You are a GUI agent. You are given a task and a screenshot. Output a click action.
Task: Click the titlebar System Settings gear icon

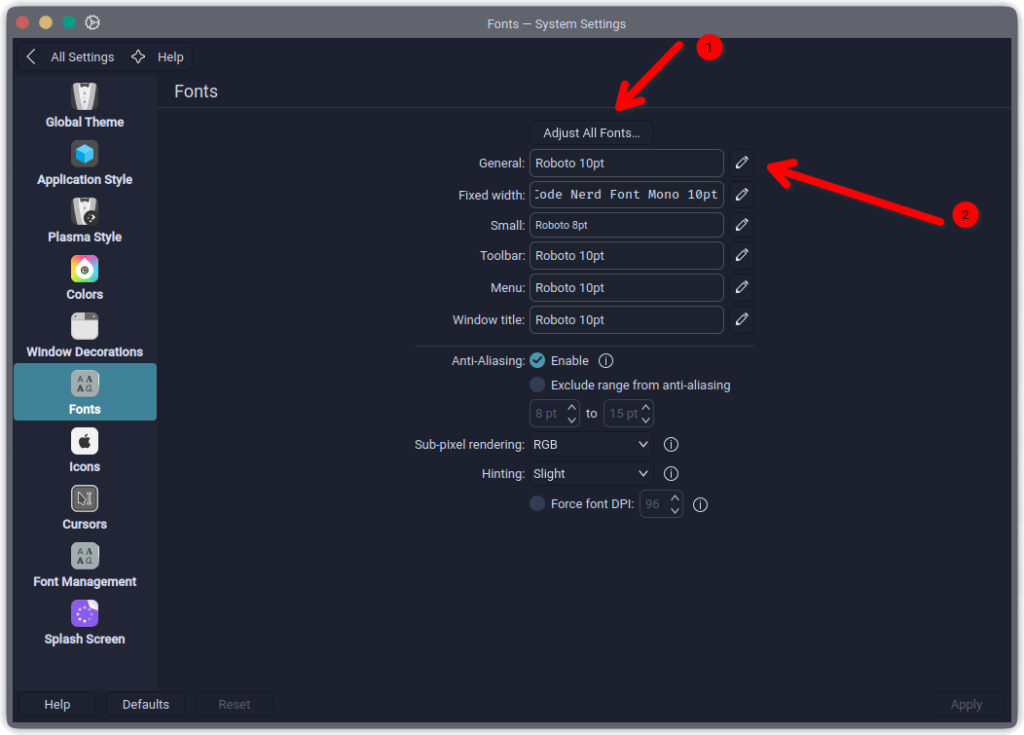click(x=93, y=22)
